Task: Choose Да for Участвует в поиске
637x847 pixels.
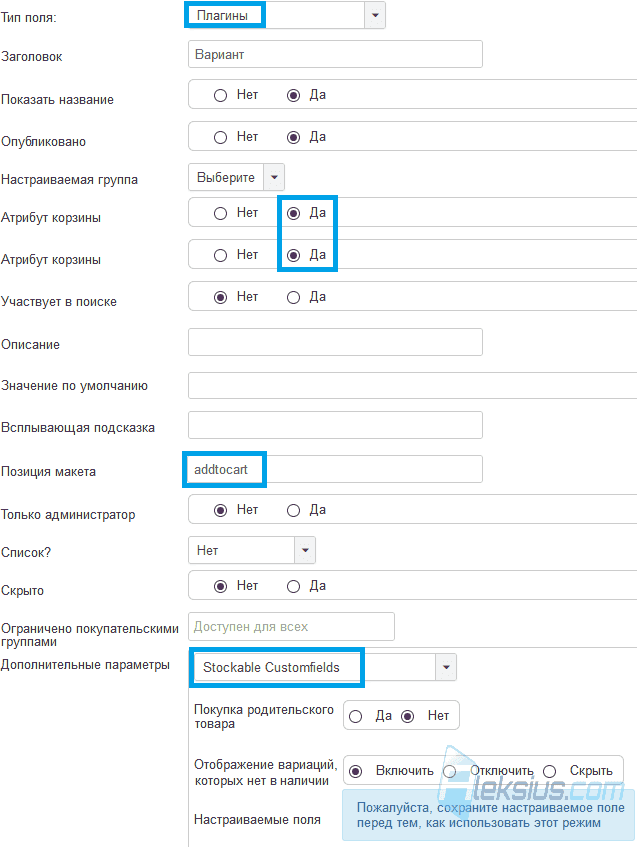Action: pyautogui.click(x=293, y=297)
